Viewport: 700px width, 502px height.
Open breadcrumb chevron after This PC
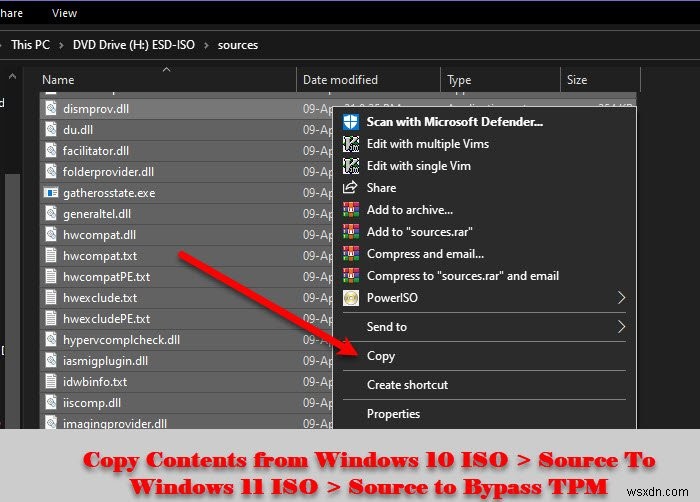61,45
